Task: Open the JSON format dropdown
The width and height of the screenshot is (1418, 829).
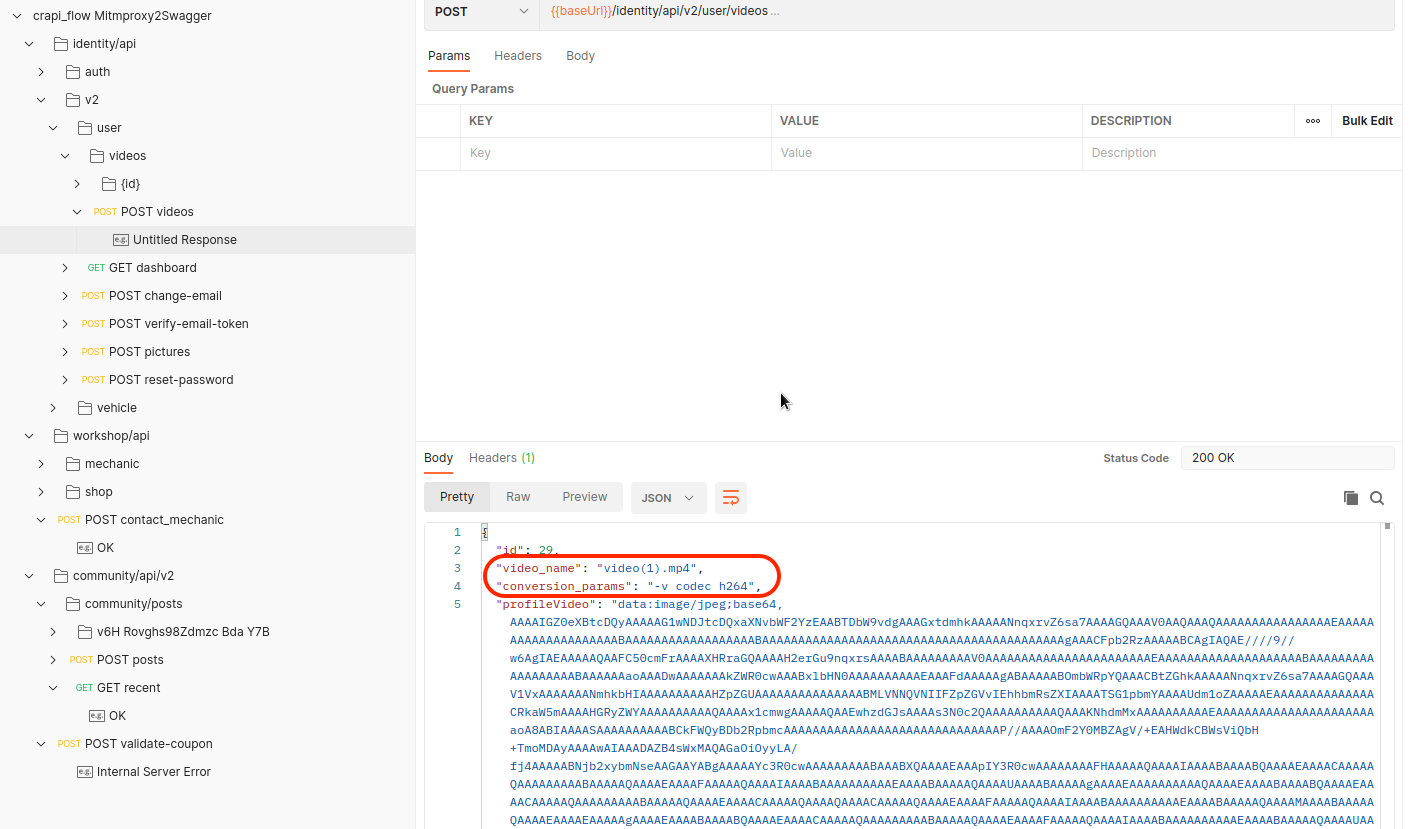Action: (x=667, y=498)
